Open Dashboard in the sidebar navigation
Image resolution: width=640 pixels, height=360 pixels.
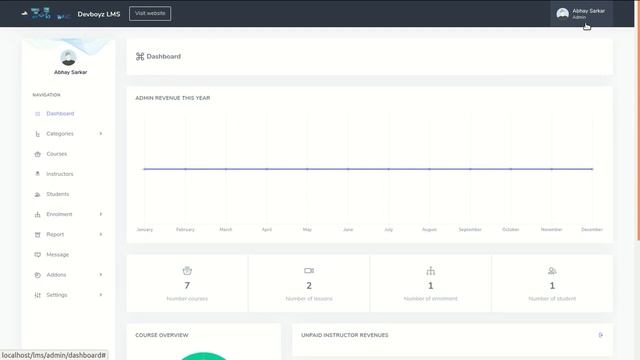coord(60,114)
